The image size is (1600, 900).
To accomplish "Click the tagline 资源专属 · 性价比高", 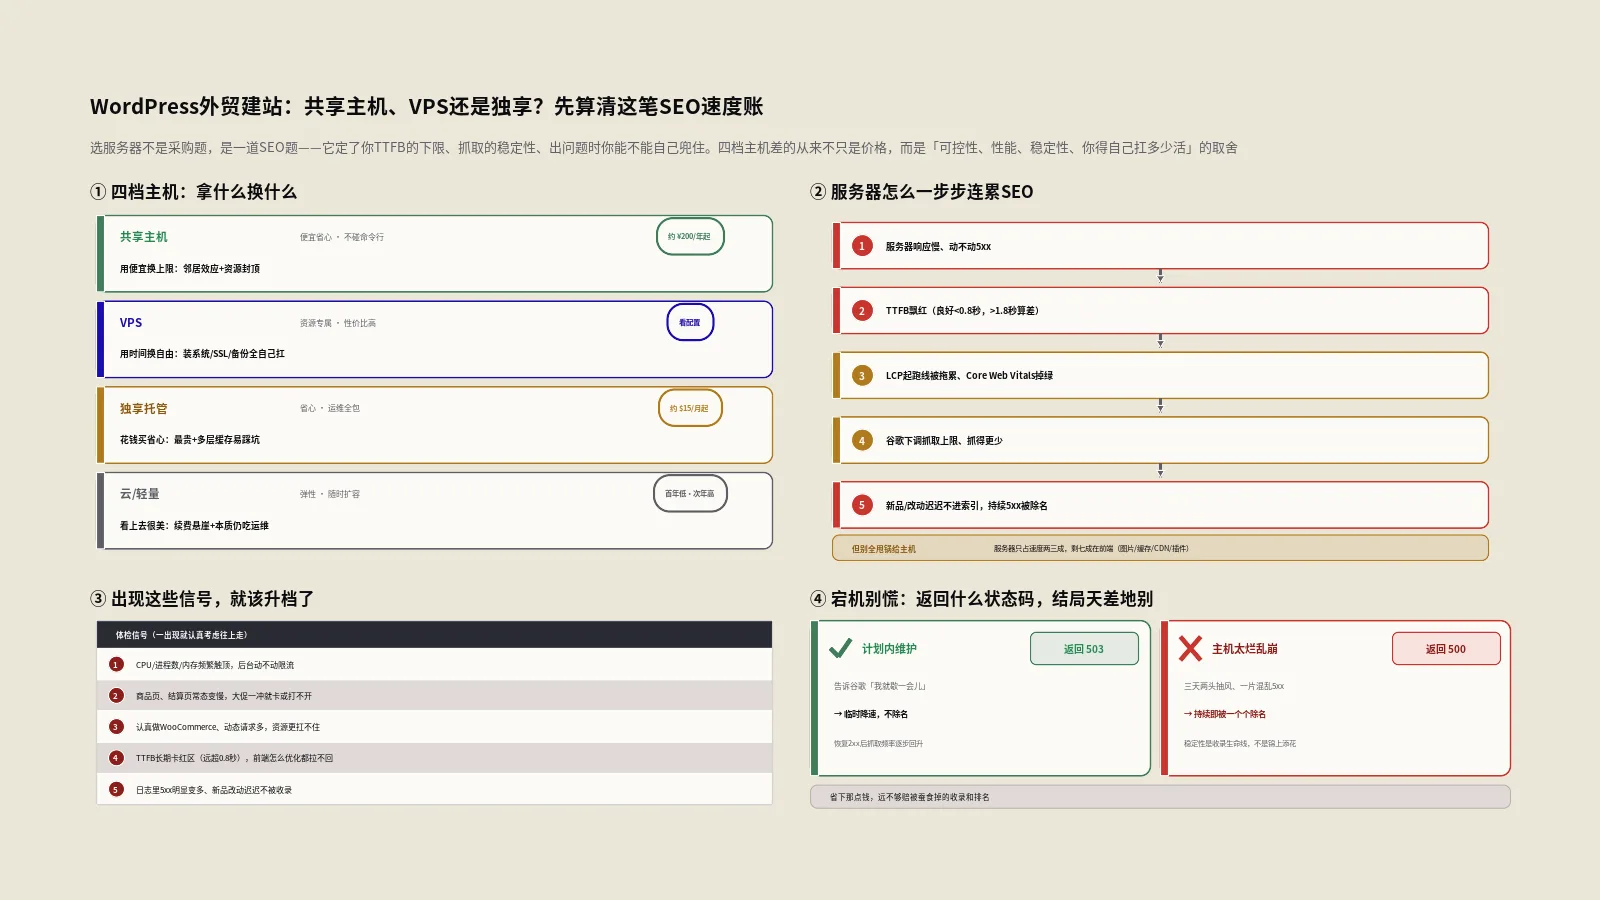I will pos(338,323).
